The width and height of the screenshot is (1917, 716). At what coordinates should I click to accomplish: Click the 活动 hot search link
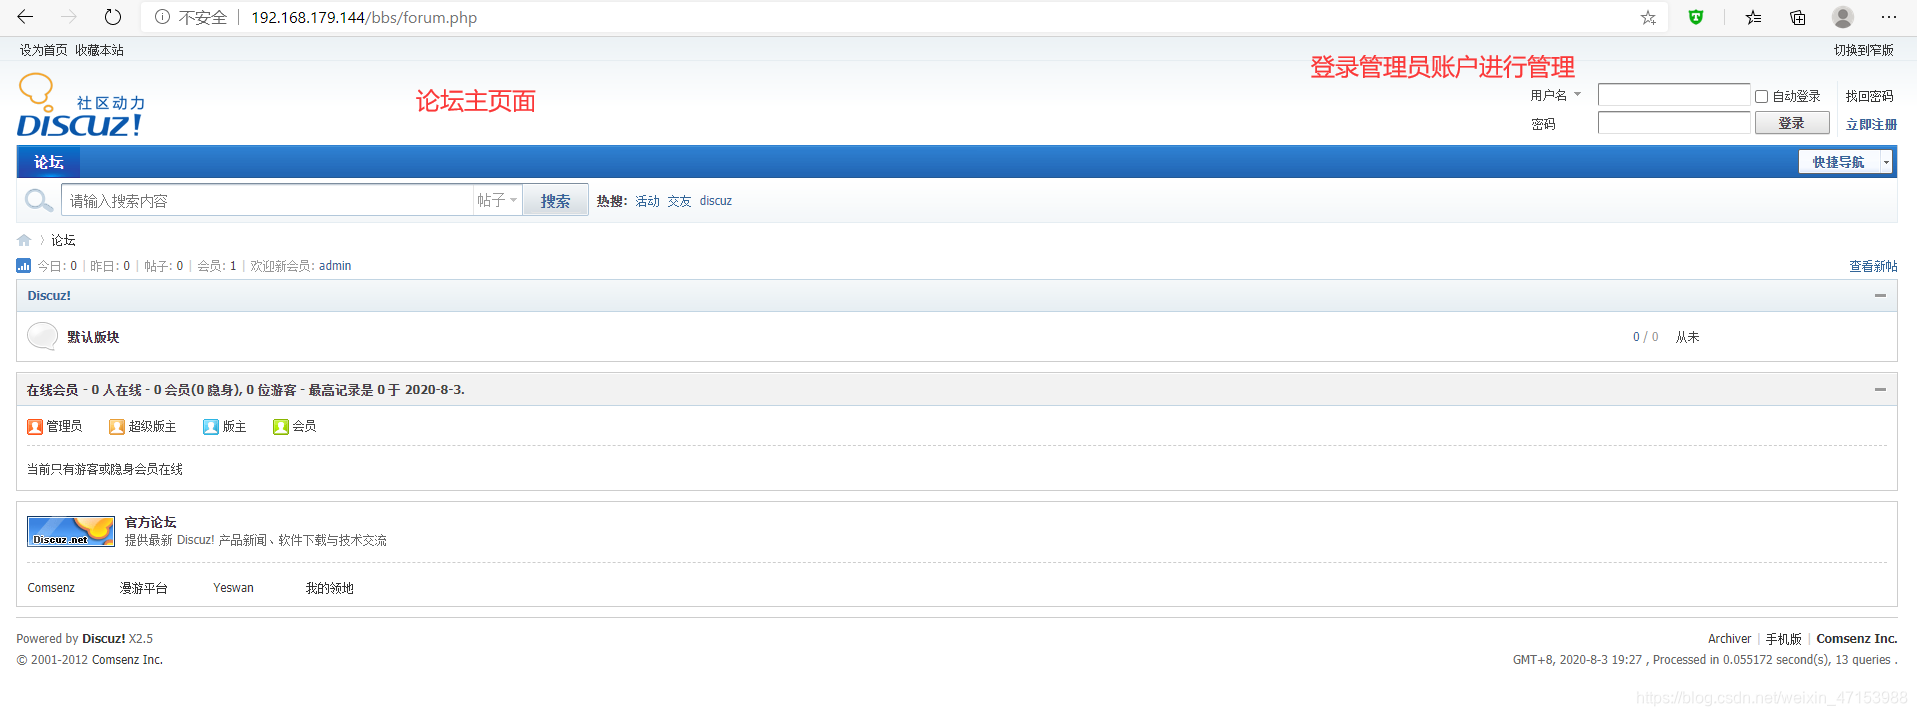[x=647, y=201]
